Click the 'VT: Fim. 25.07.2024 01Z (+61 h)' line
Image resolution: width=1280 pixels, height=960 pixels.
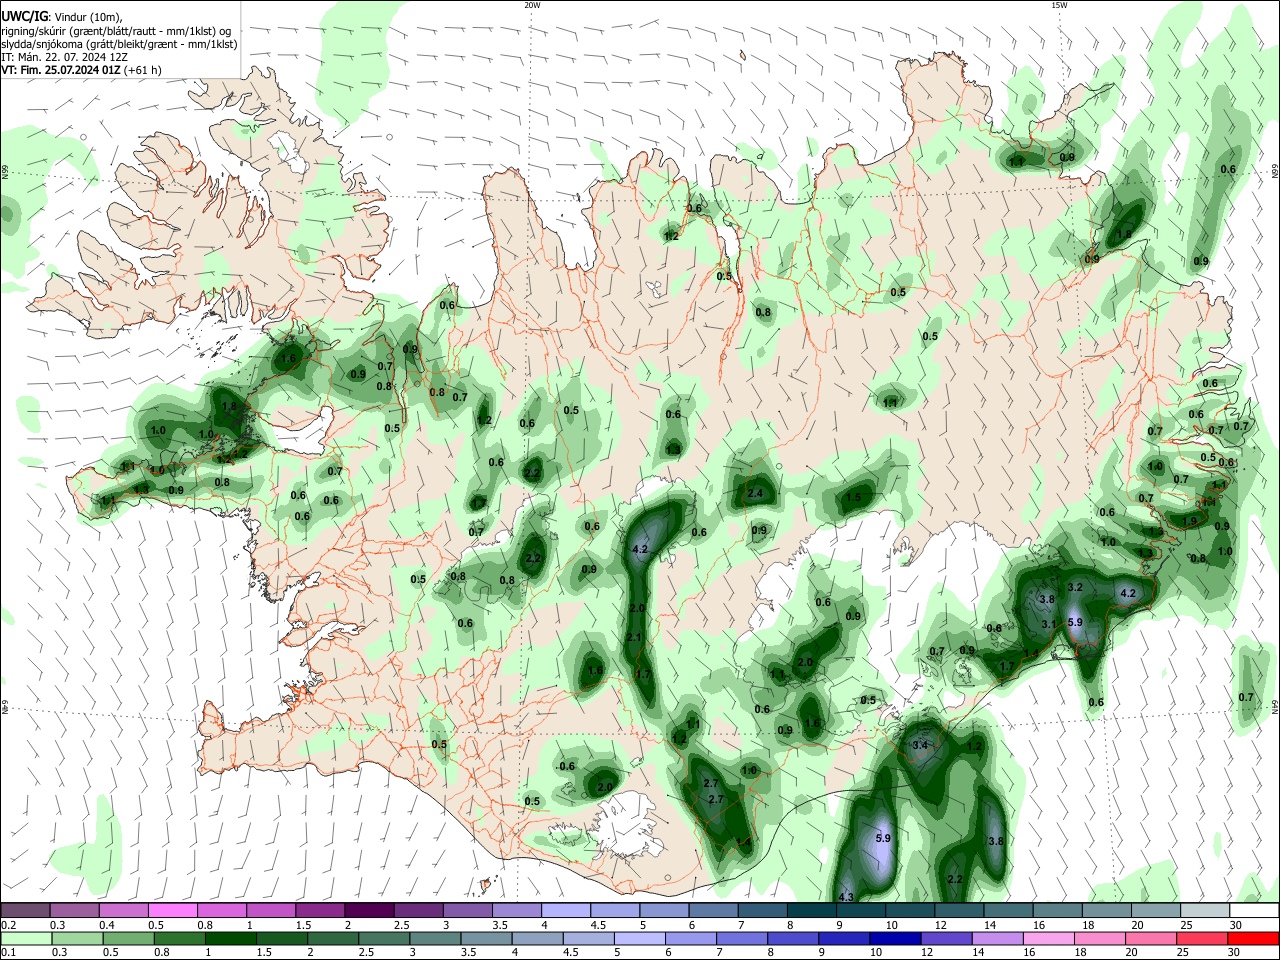click(81, 70)
